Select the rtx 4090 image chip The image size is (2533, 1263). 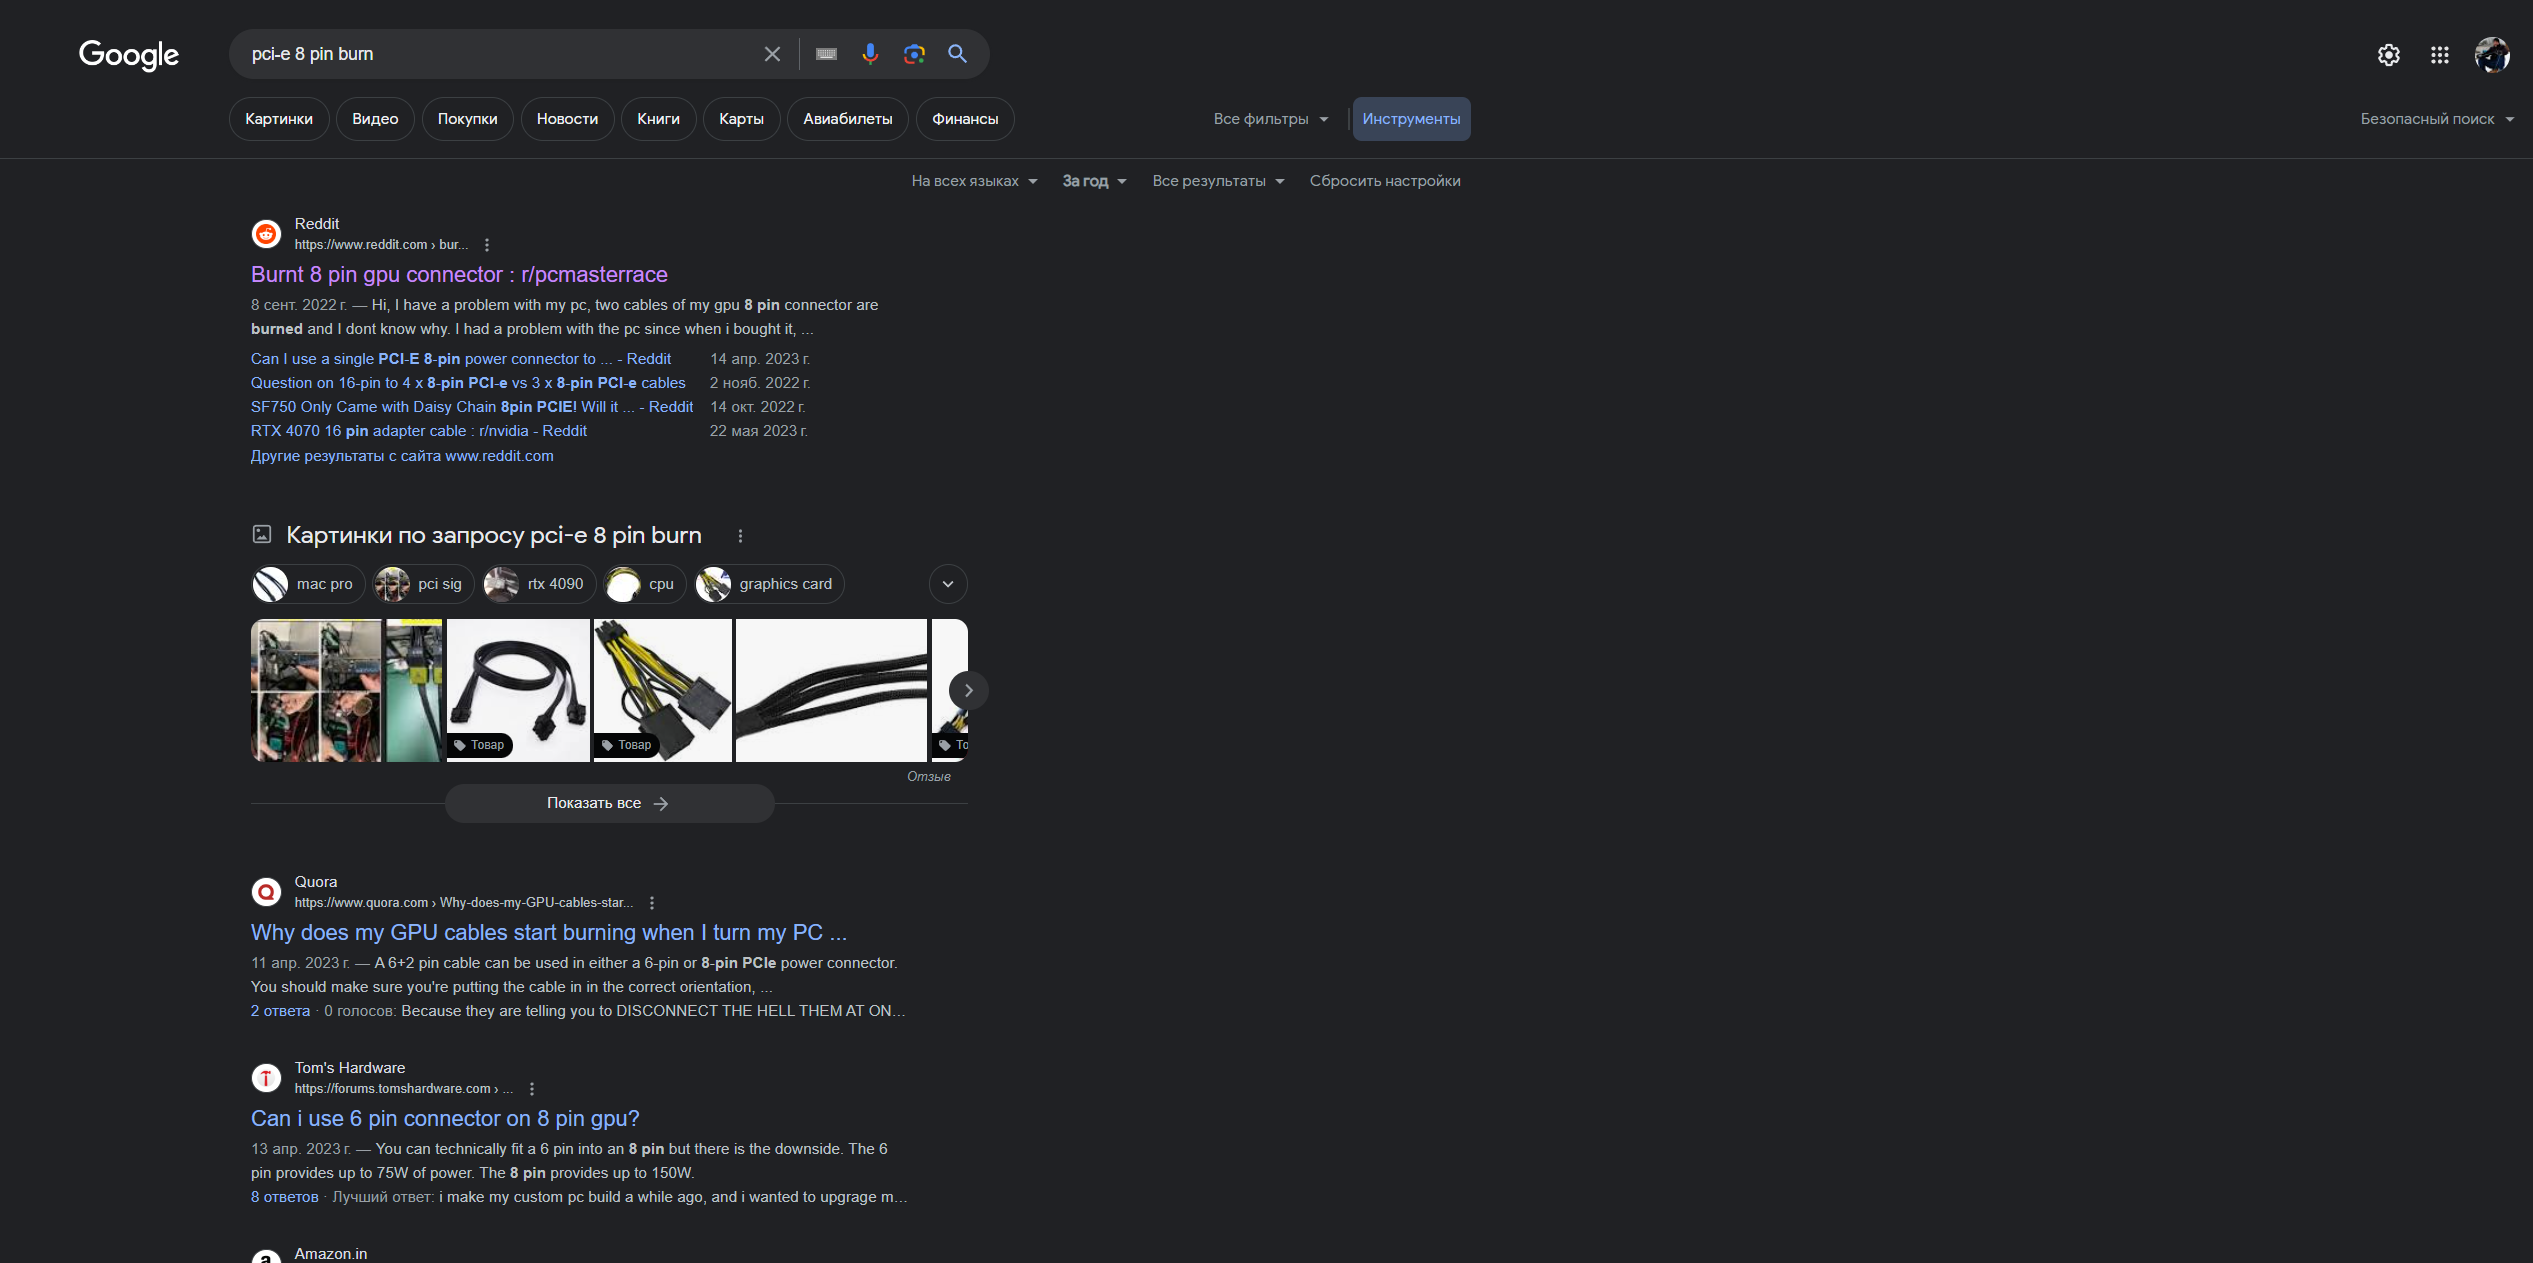(540, 584)
